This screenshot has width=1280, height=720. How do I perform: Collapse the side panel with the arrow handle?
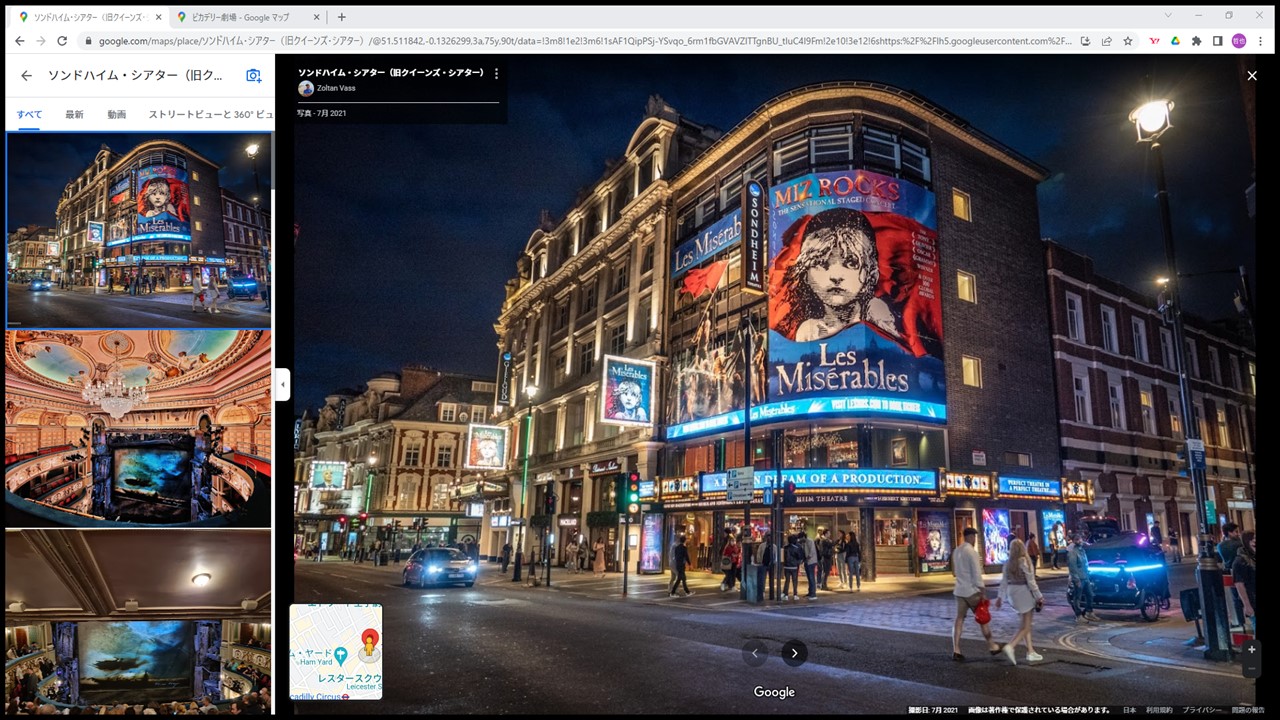(282, 384)
